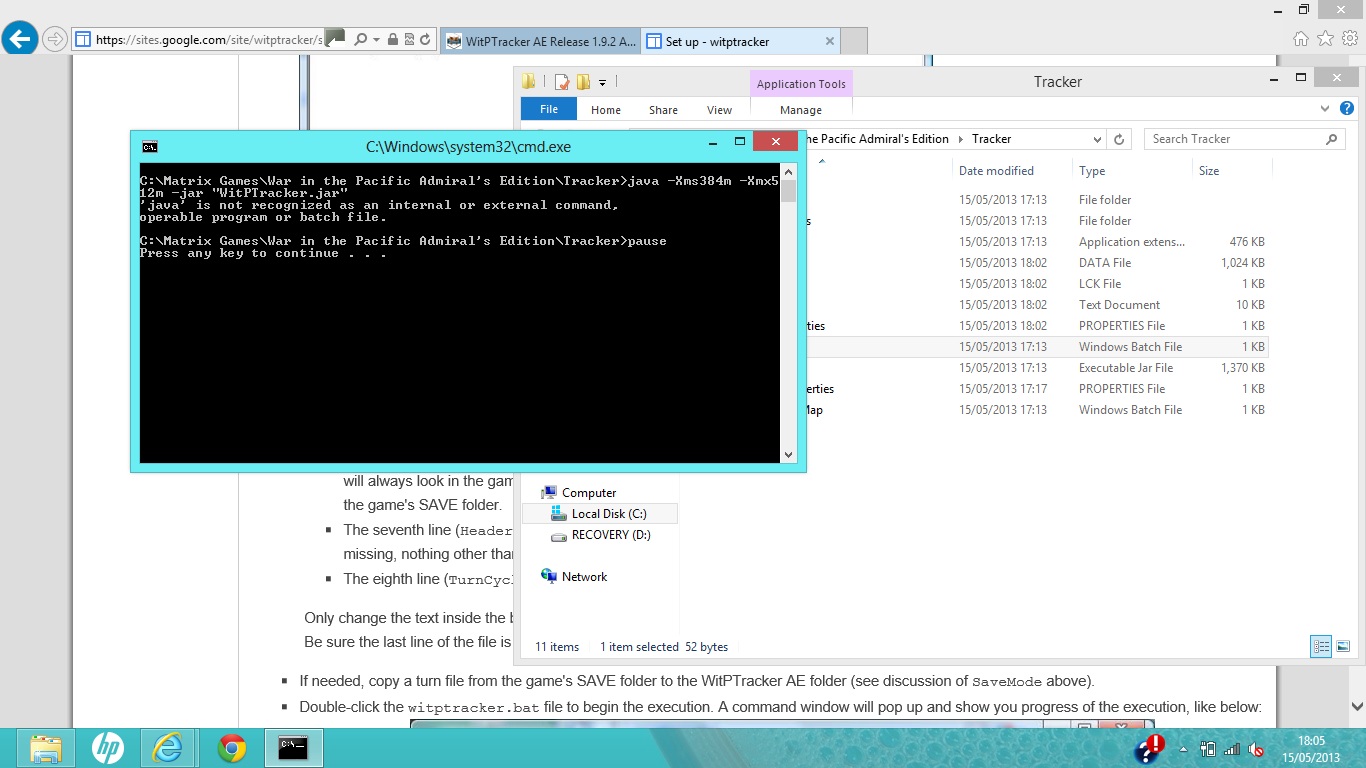
Task: Click Tracker breadcrumb in address path
Action: pyautogui.click(x=991, y=139)
